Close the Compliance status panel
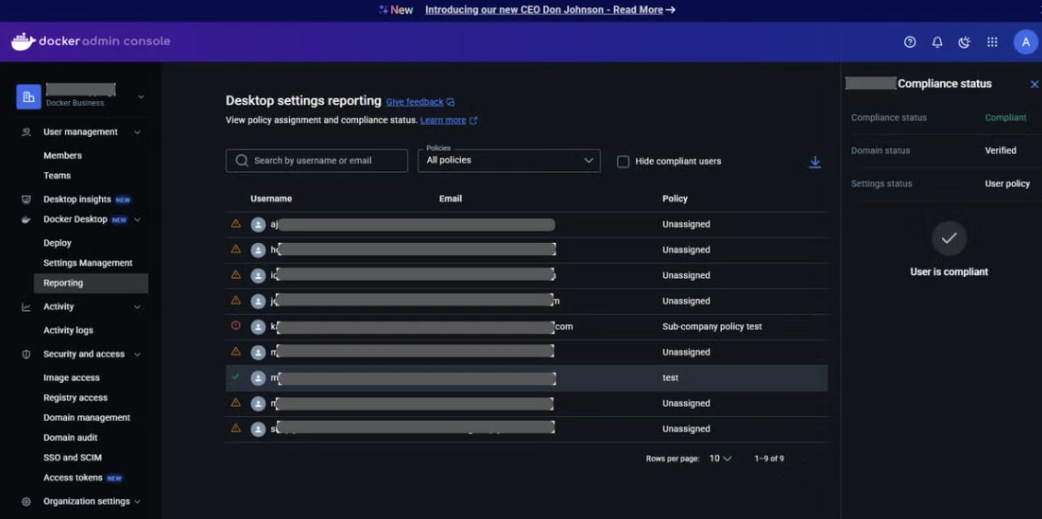1042x519 pixels. 1034,84
